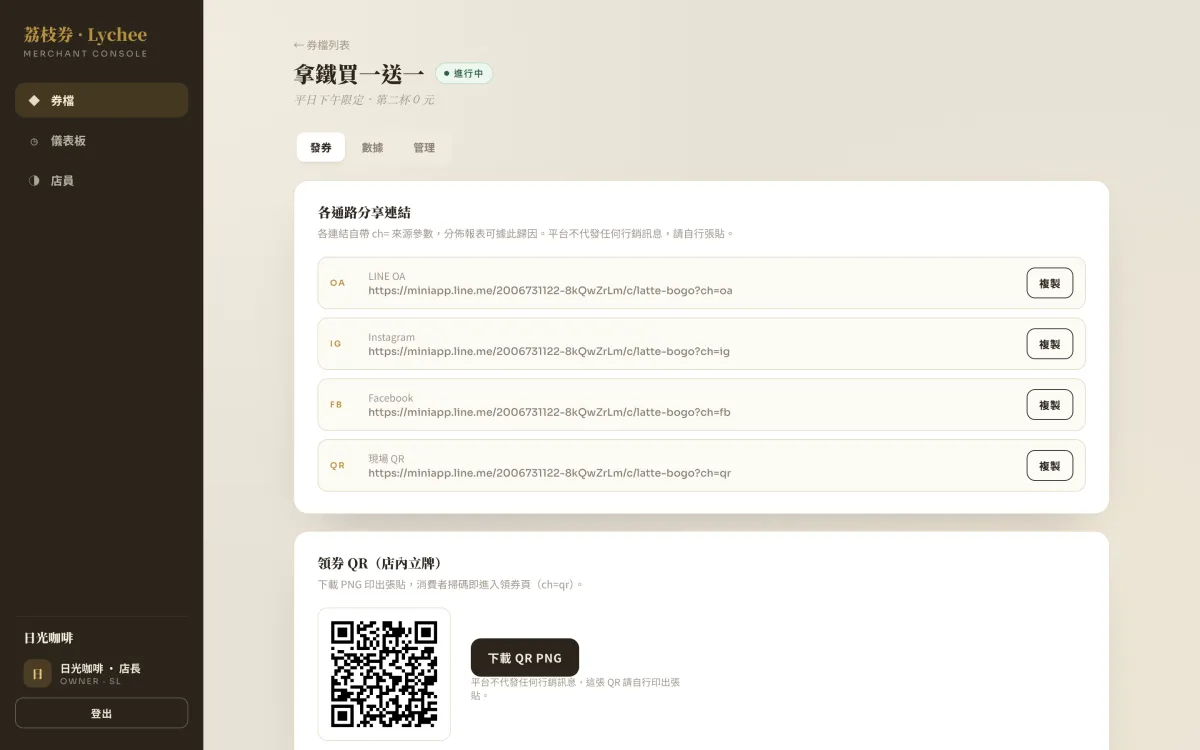
Task: Click 下載 QR PNG button
Action: [525, 658]
